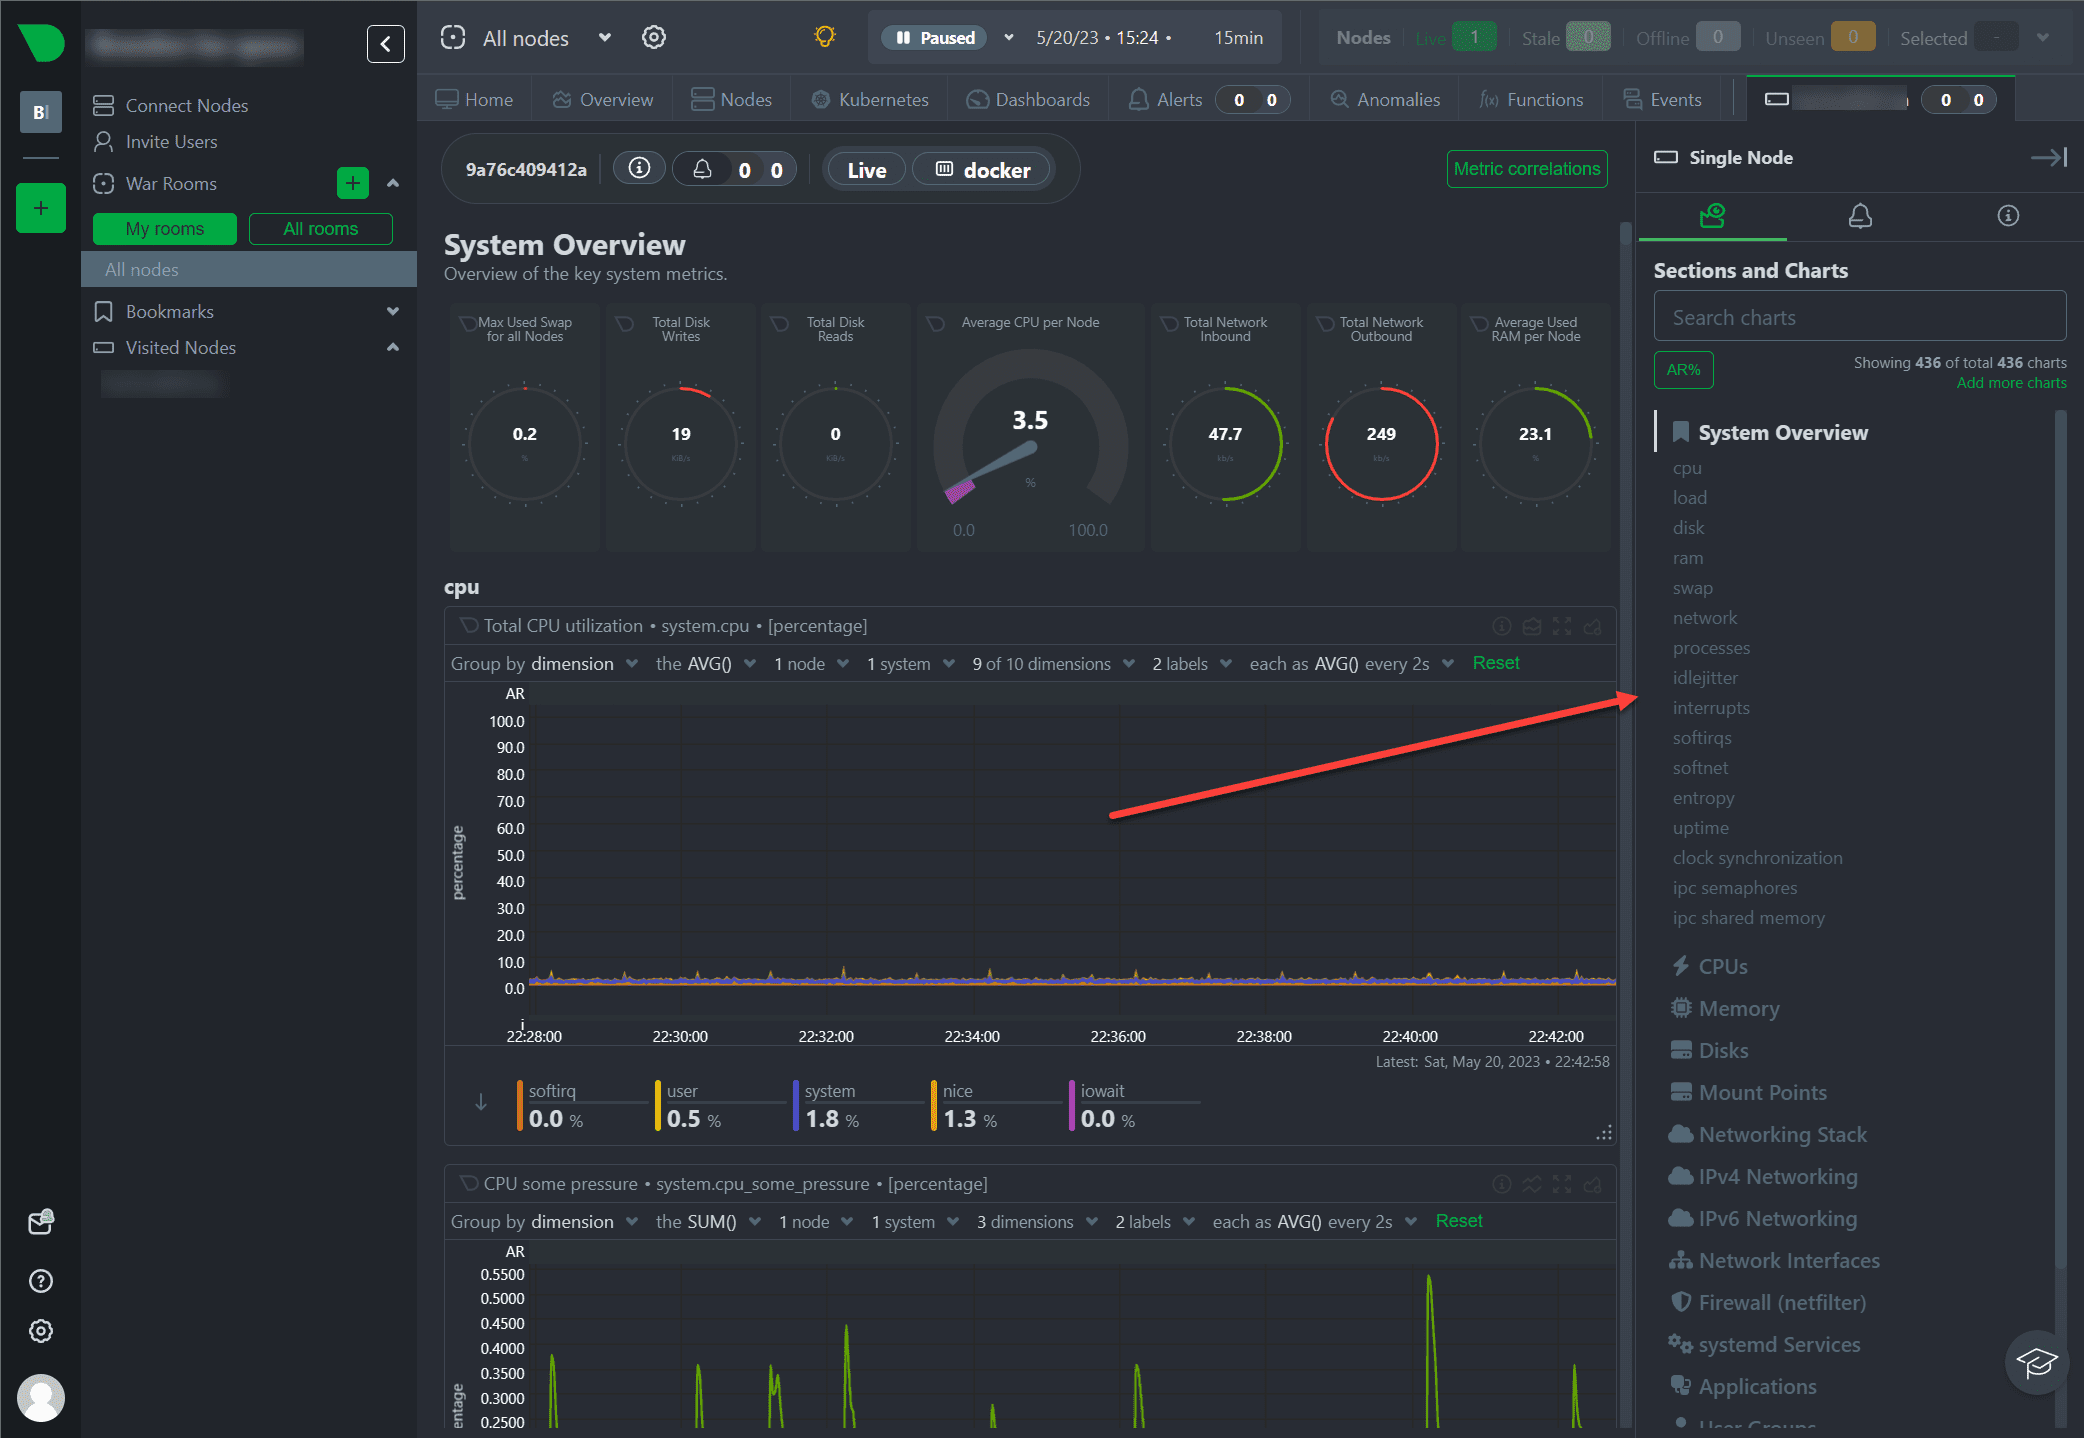Click the graduation cap help button
The image size is (2084, 1438).
point(2036,1361)
